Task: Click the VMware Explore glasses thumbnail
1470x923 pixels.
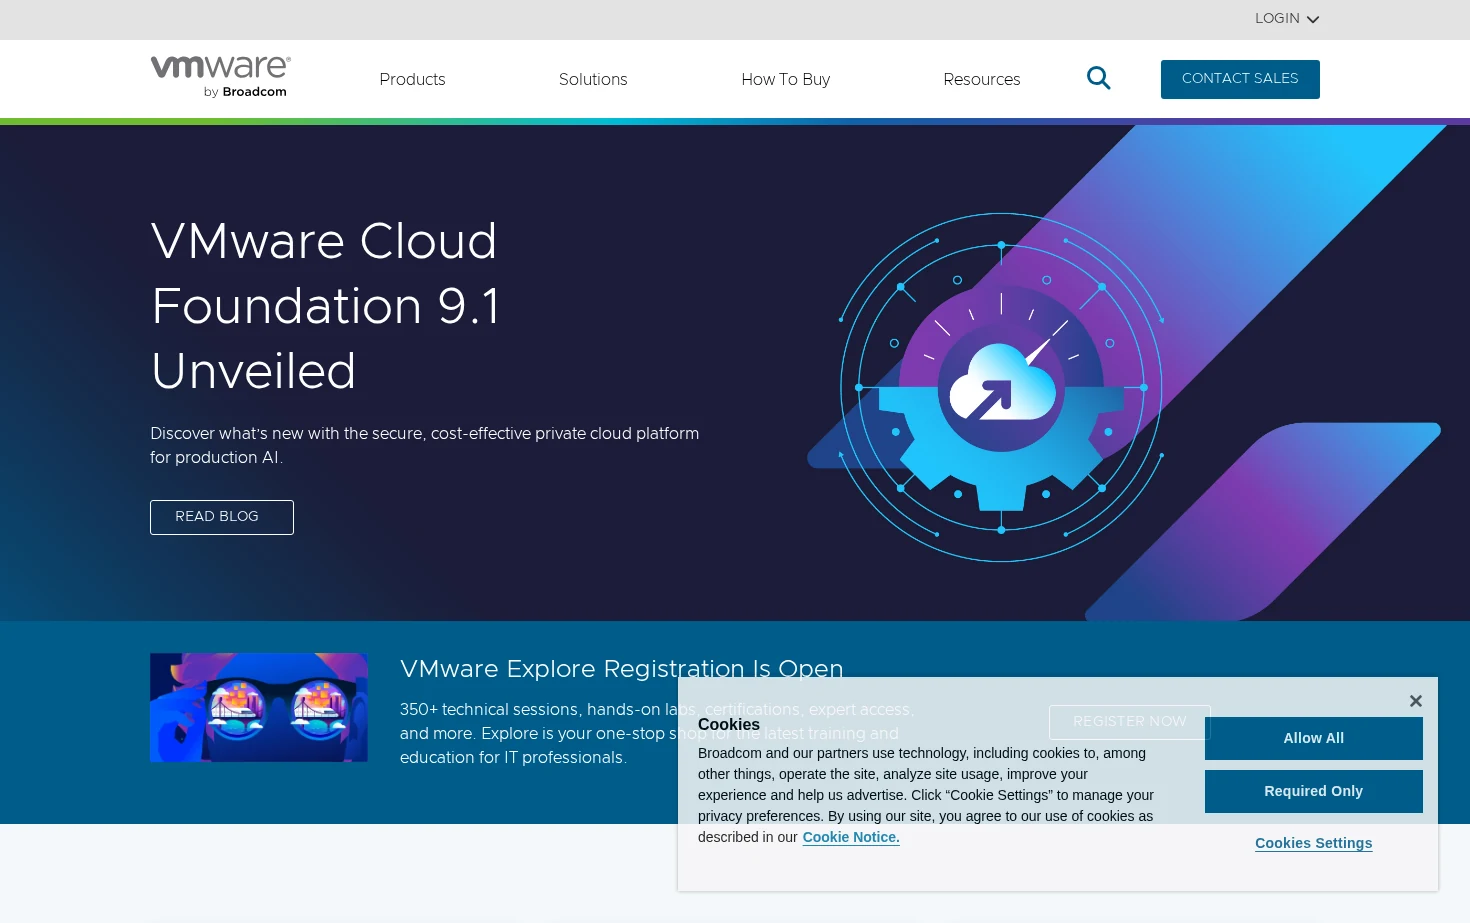Action: click(x=259, y=708)
